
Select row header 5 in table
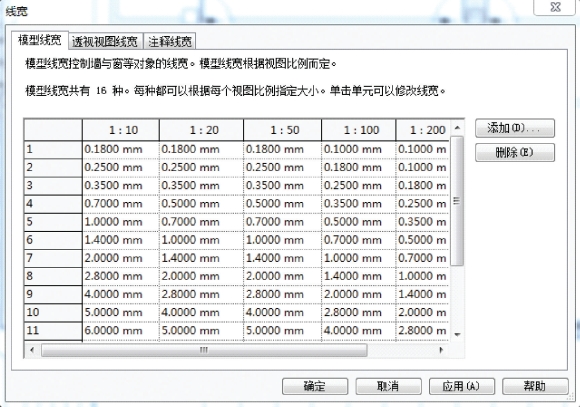(53, 222)
